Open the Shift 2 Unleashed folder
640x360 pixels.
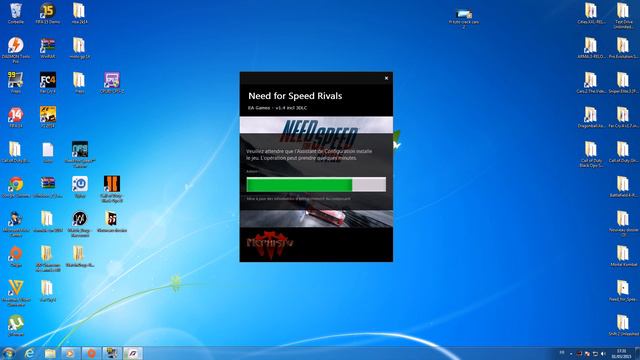(623, 326)
